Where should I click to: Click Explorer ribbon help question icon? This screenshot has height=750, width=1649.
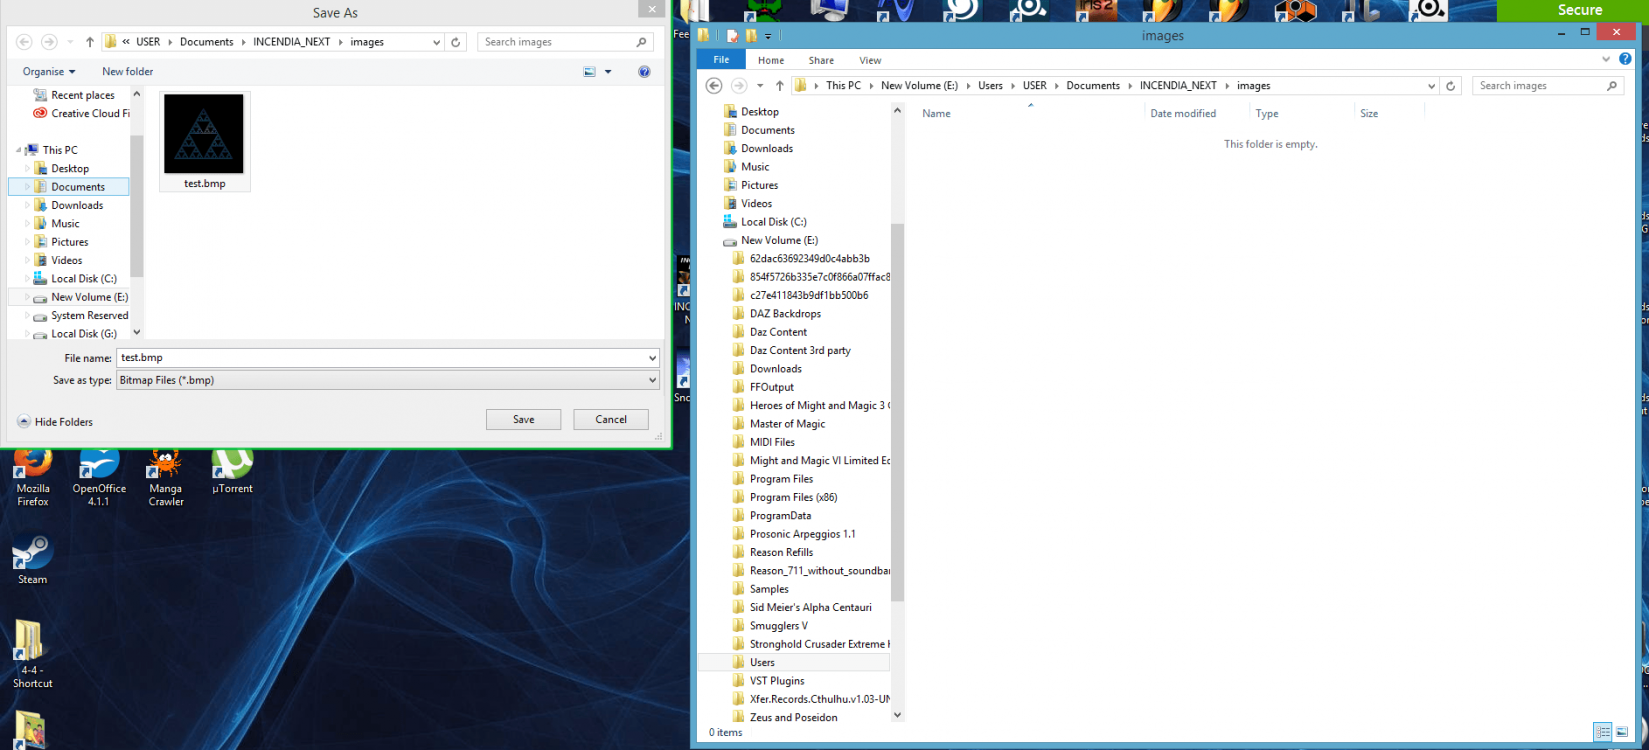[1625, 60]
